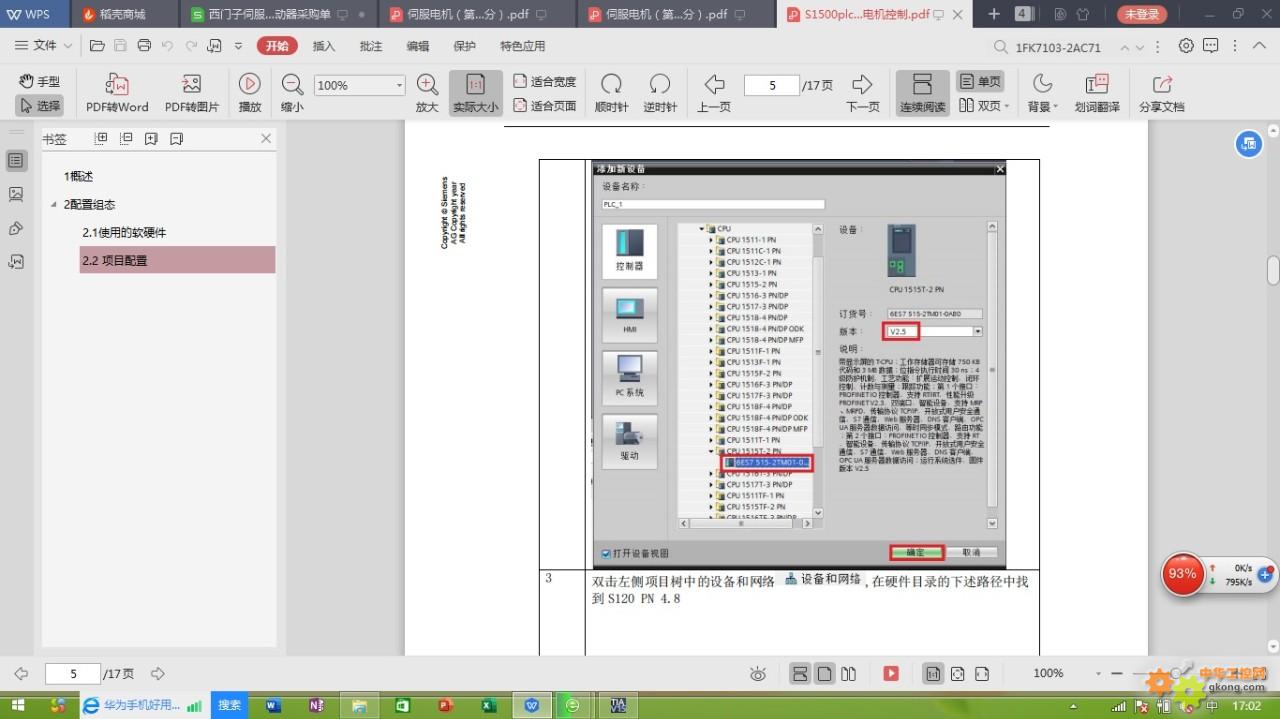1280x719 pixels.
Task: Zoom out with 缩小 magnifier
Action: coord(292,93)
